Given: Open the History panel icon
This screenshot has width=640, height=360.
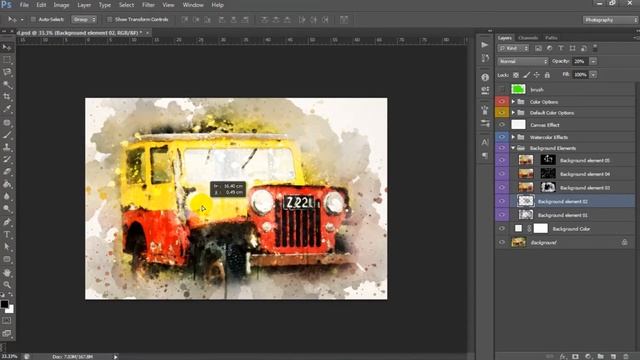Looking at the screenshot, I should 485,58.
